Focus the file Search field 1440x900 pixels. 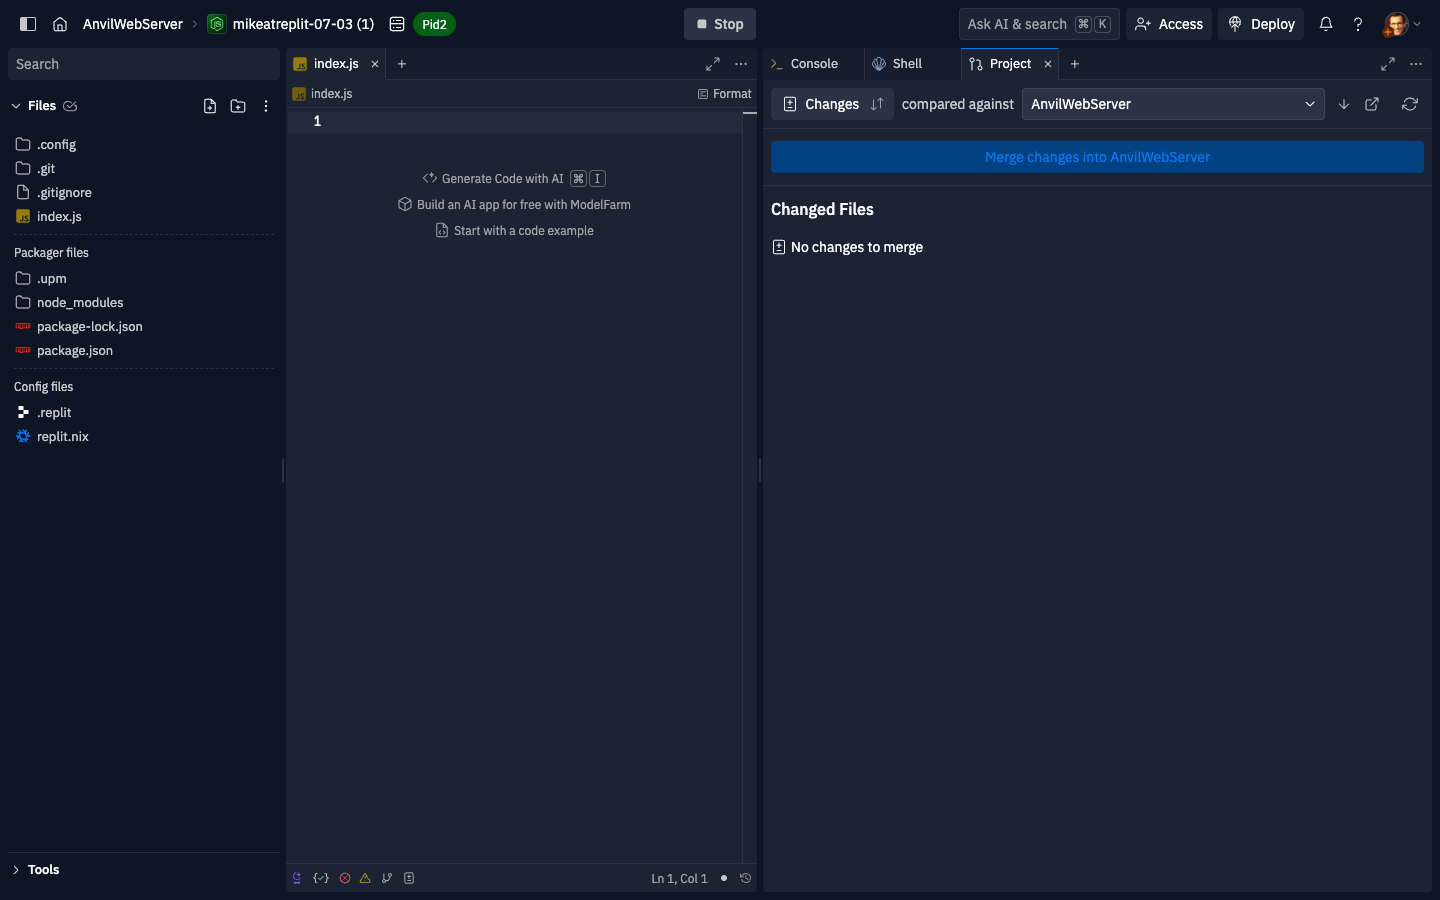[144, 64]
